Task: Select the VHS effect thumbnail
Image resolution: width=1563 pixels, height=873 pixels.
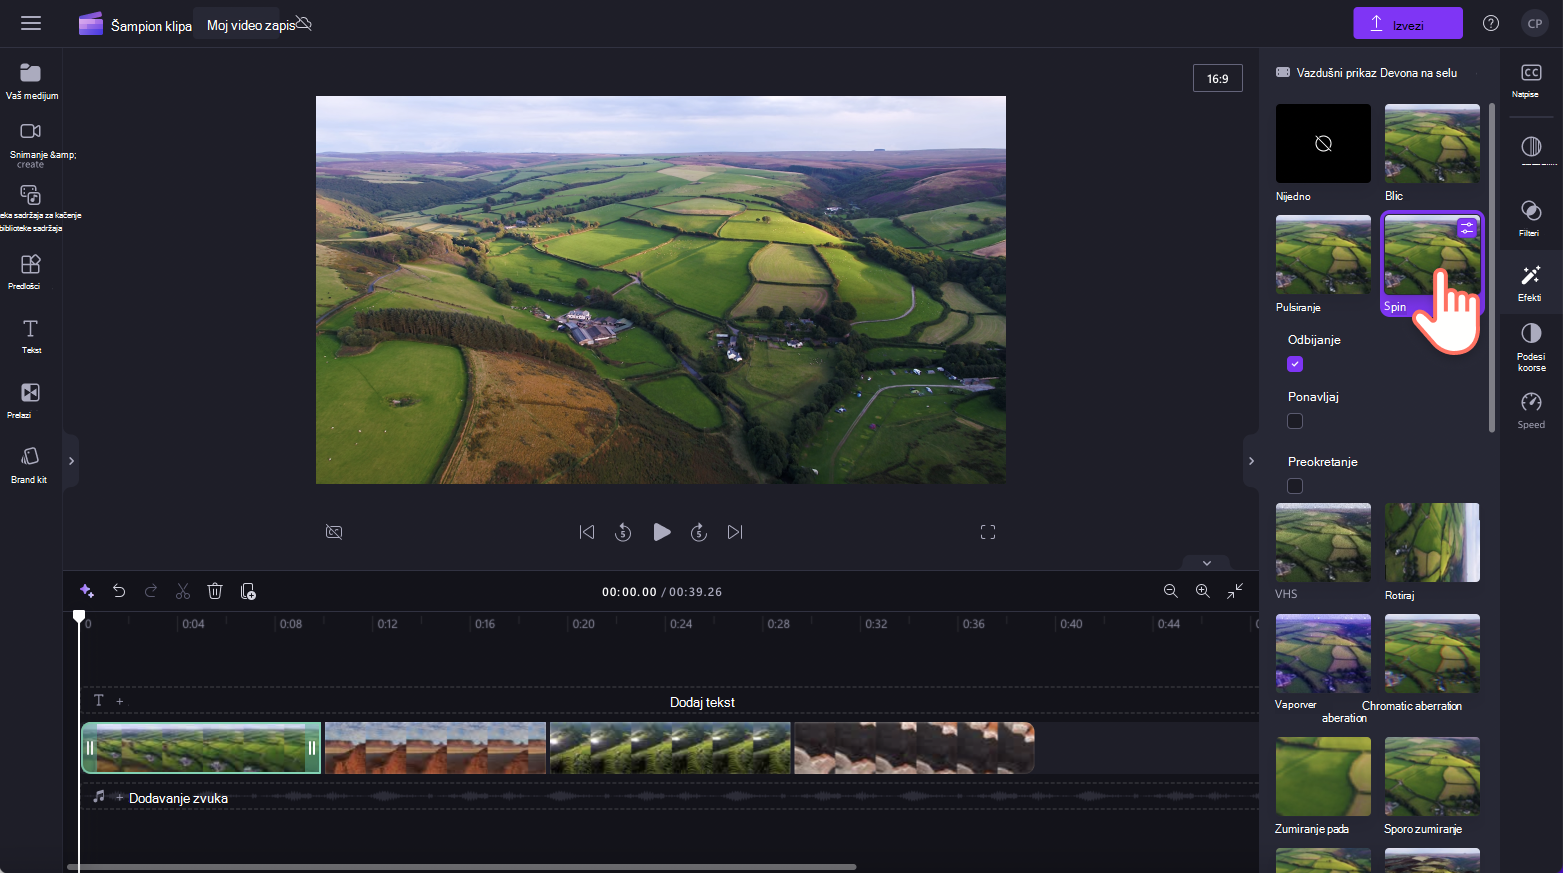Action: point(1323,542)
